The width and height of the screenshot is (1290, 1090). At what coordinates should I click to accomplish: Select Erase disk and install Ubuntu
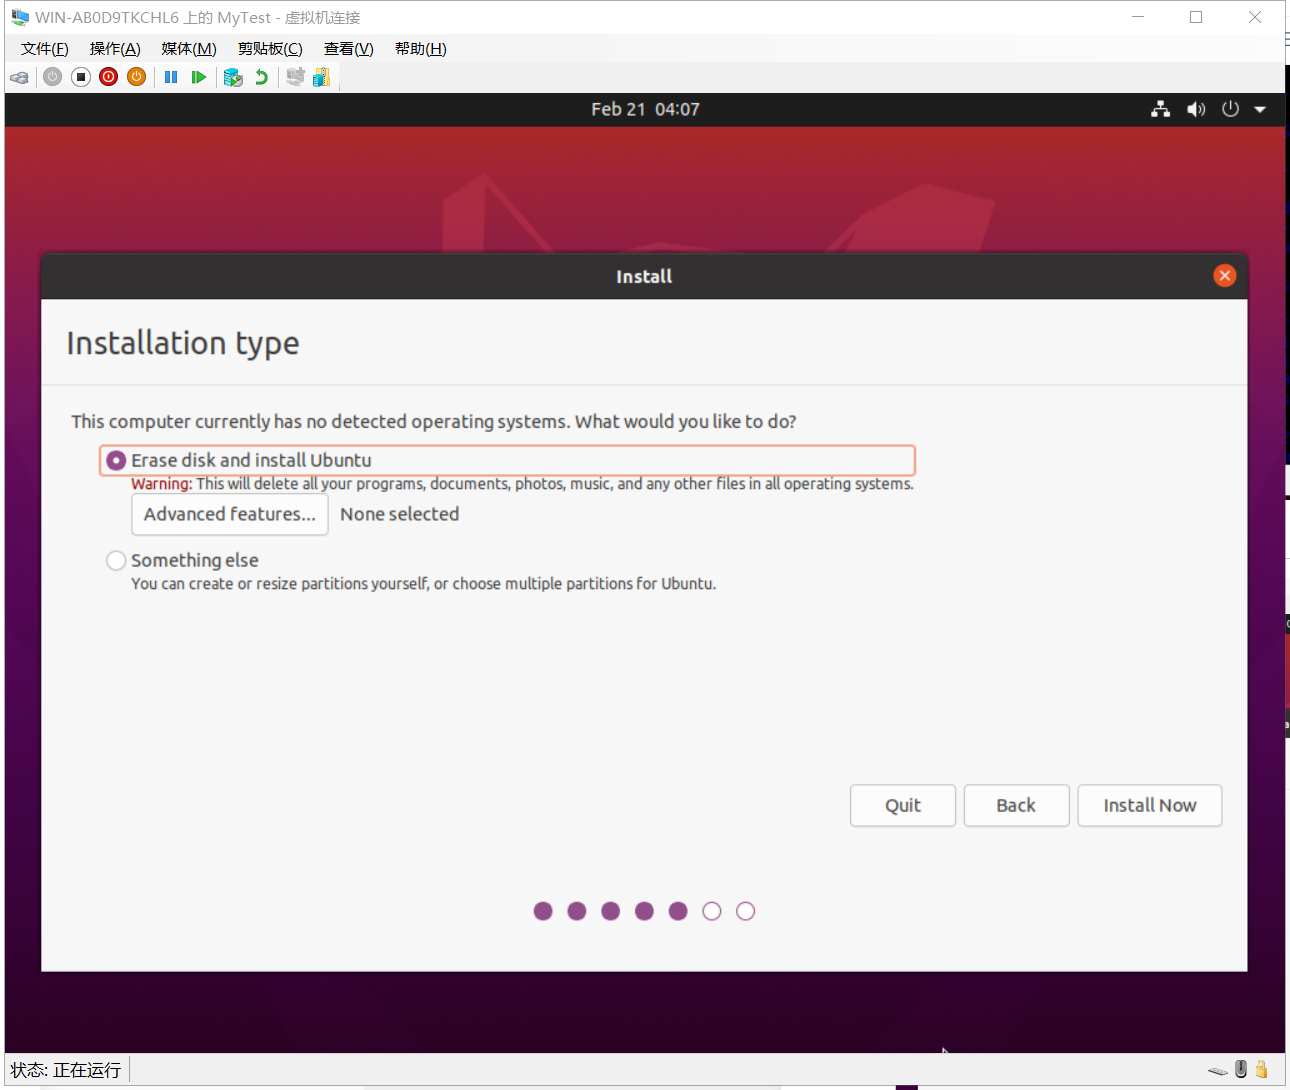[x=507, y=460]
